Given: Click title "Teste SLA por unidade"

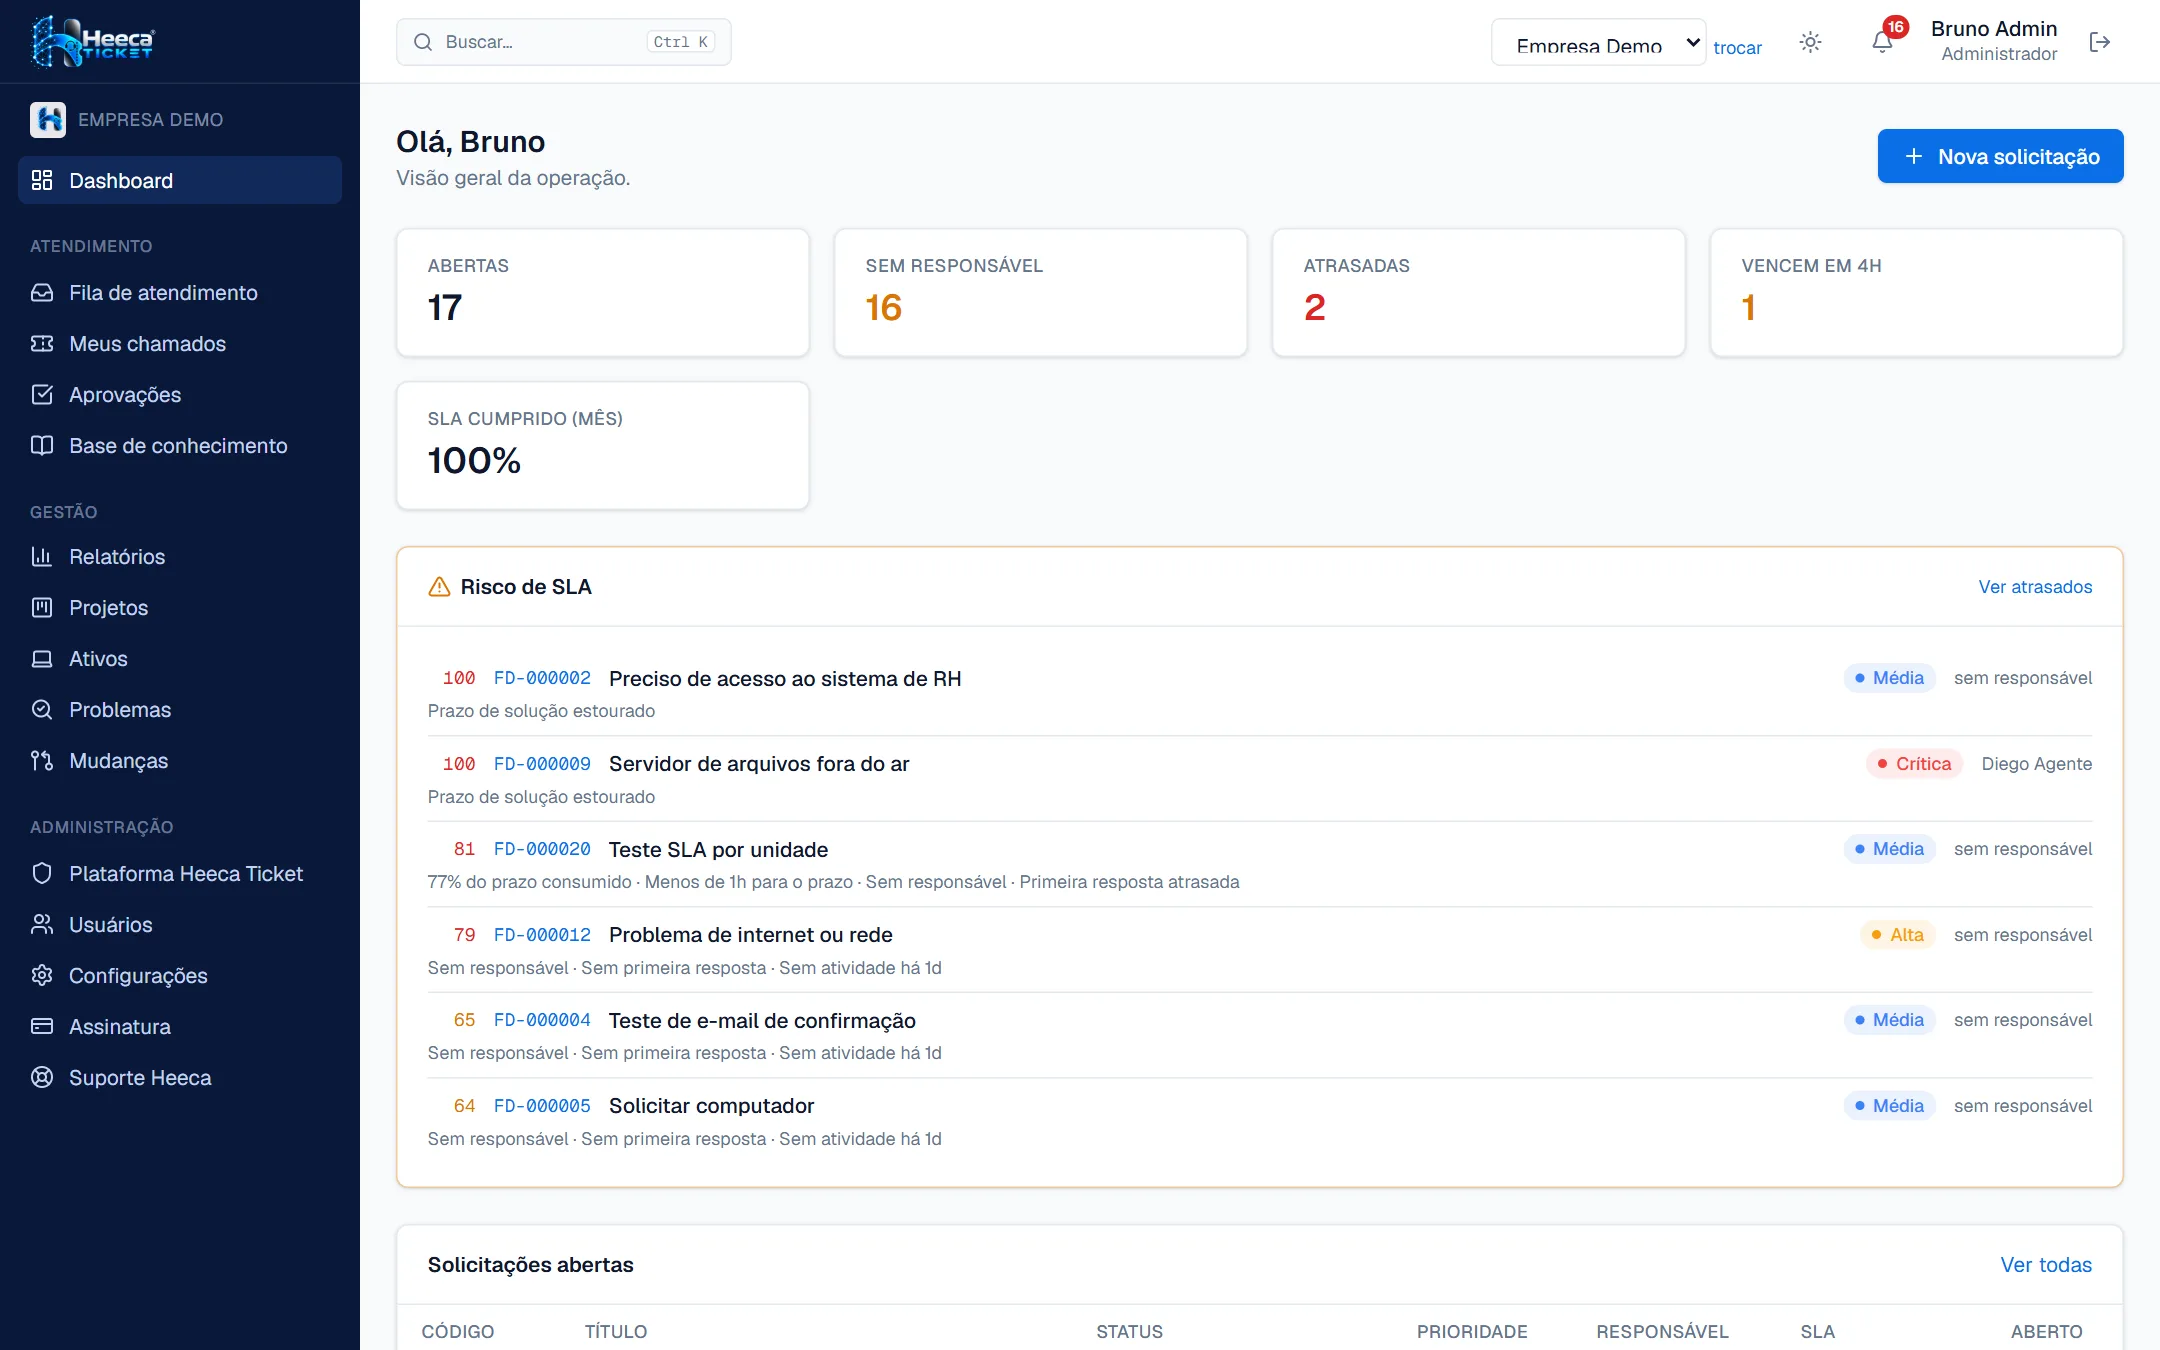Looking at the screenshot, I should (x=718, y=849).
